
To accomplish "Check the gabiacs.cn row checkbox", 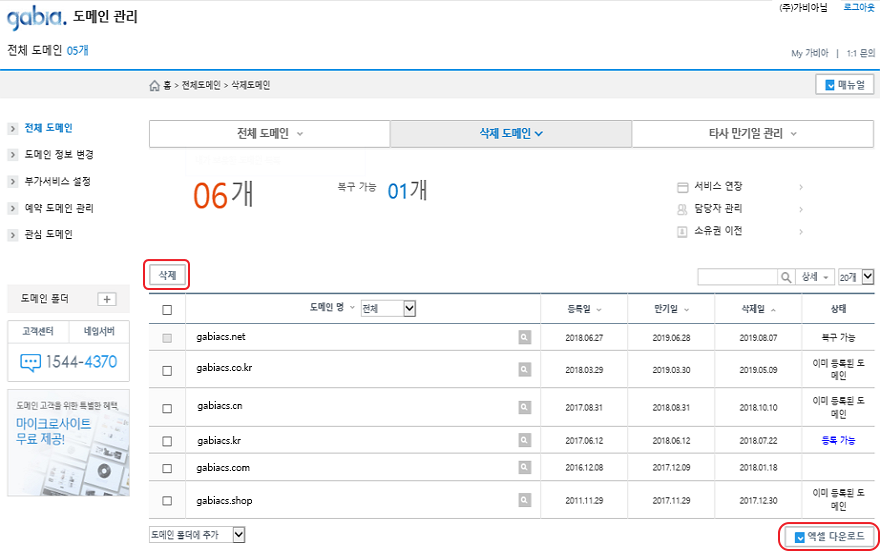I will [x=167, y=408].
